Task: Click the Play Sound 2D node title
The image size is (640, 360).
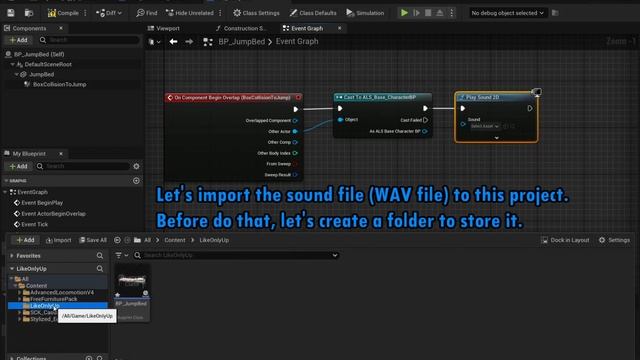Action: (482, 97)
